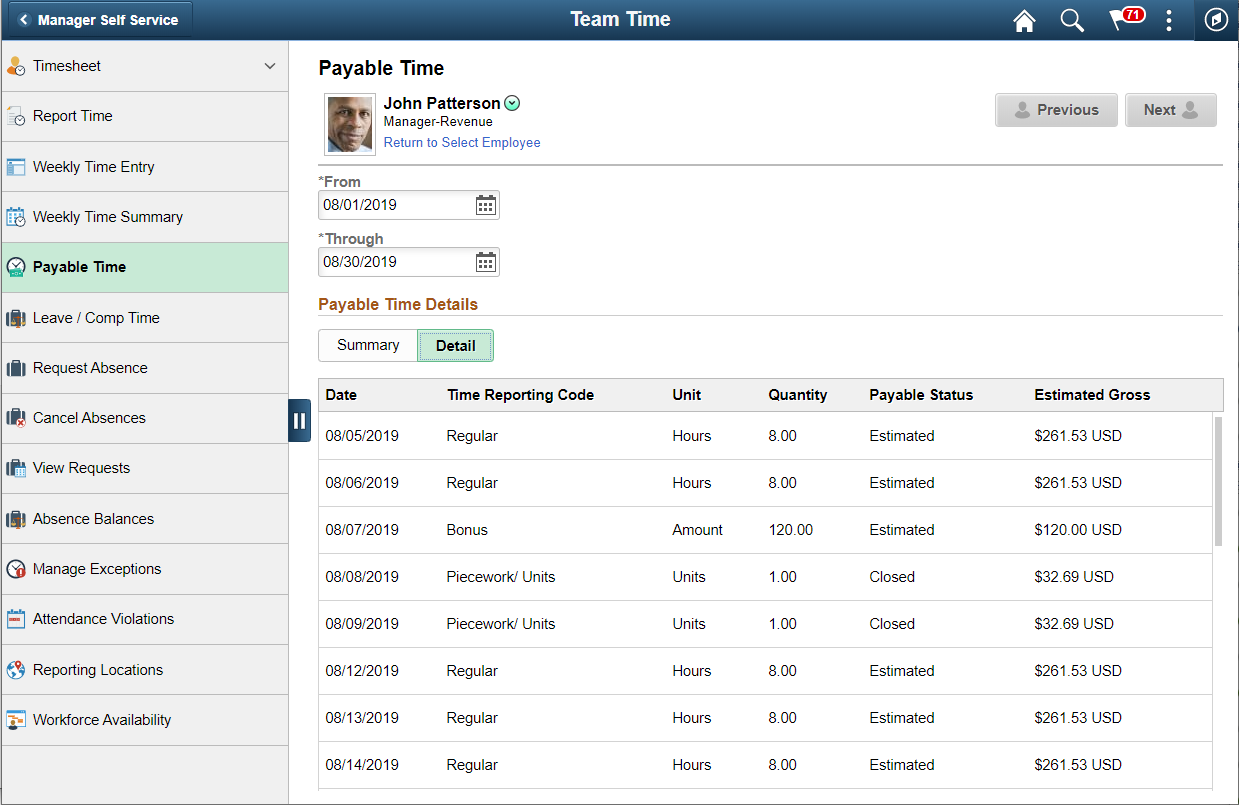Screen dimensions: 1239x805
Task: Click the Bonus time reporting code
Action: tap(467, 530)
